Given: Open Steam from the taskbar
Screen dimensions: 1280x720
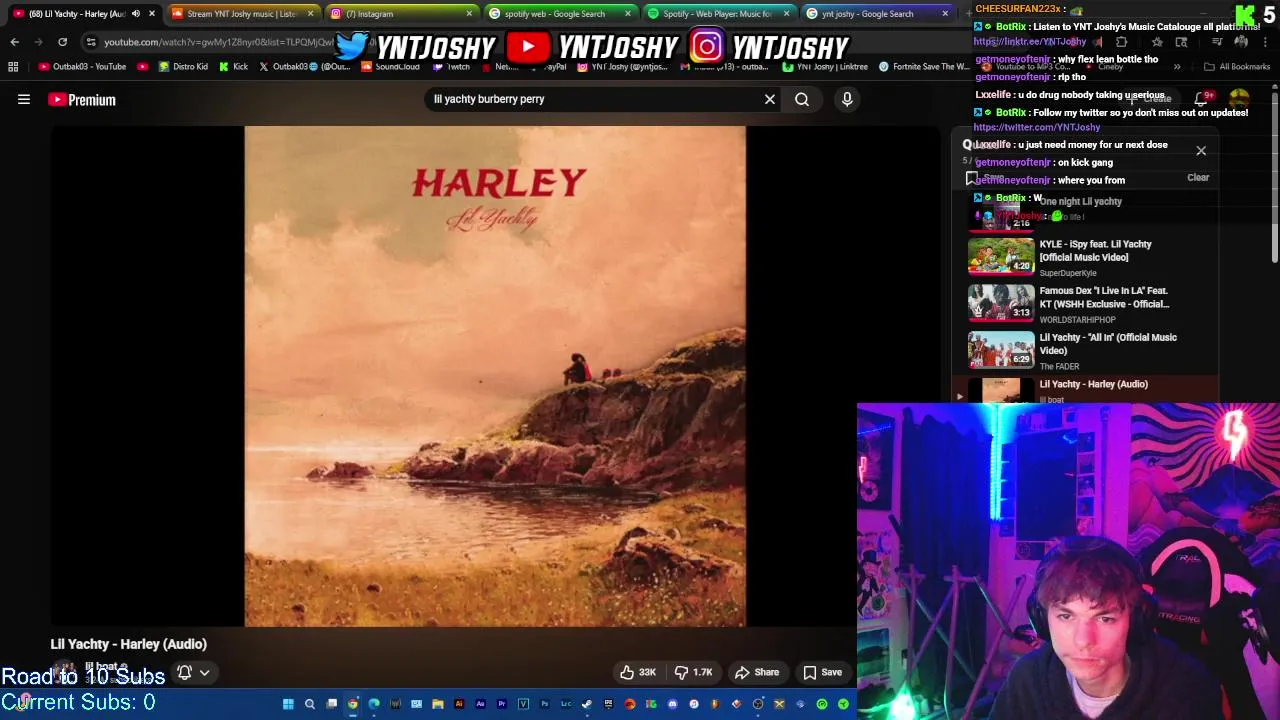Looking at the screenshot, I should tap(587, 704).
